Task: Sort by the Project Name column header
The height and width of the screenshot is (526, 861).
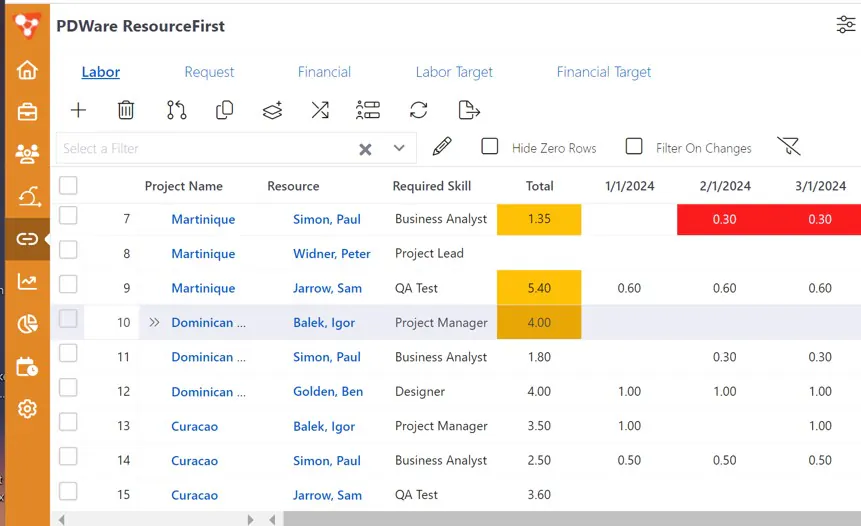Action: (183, 186)
